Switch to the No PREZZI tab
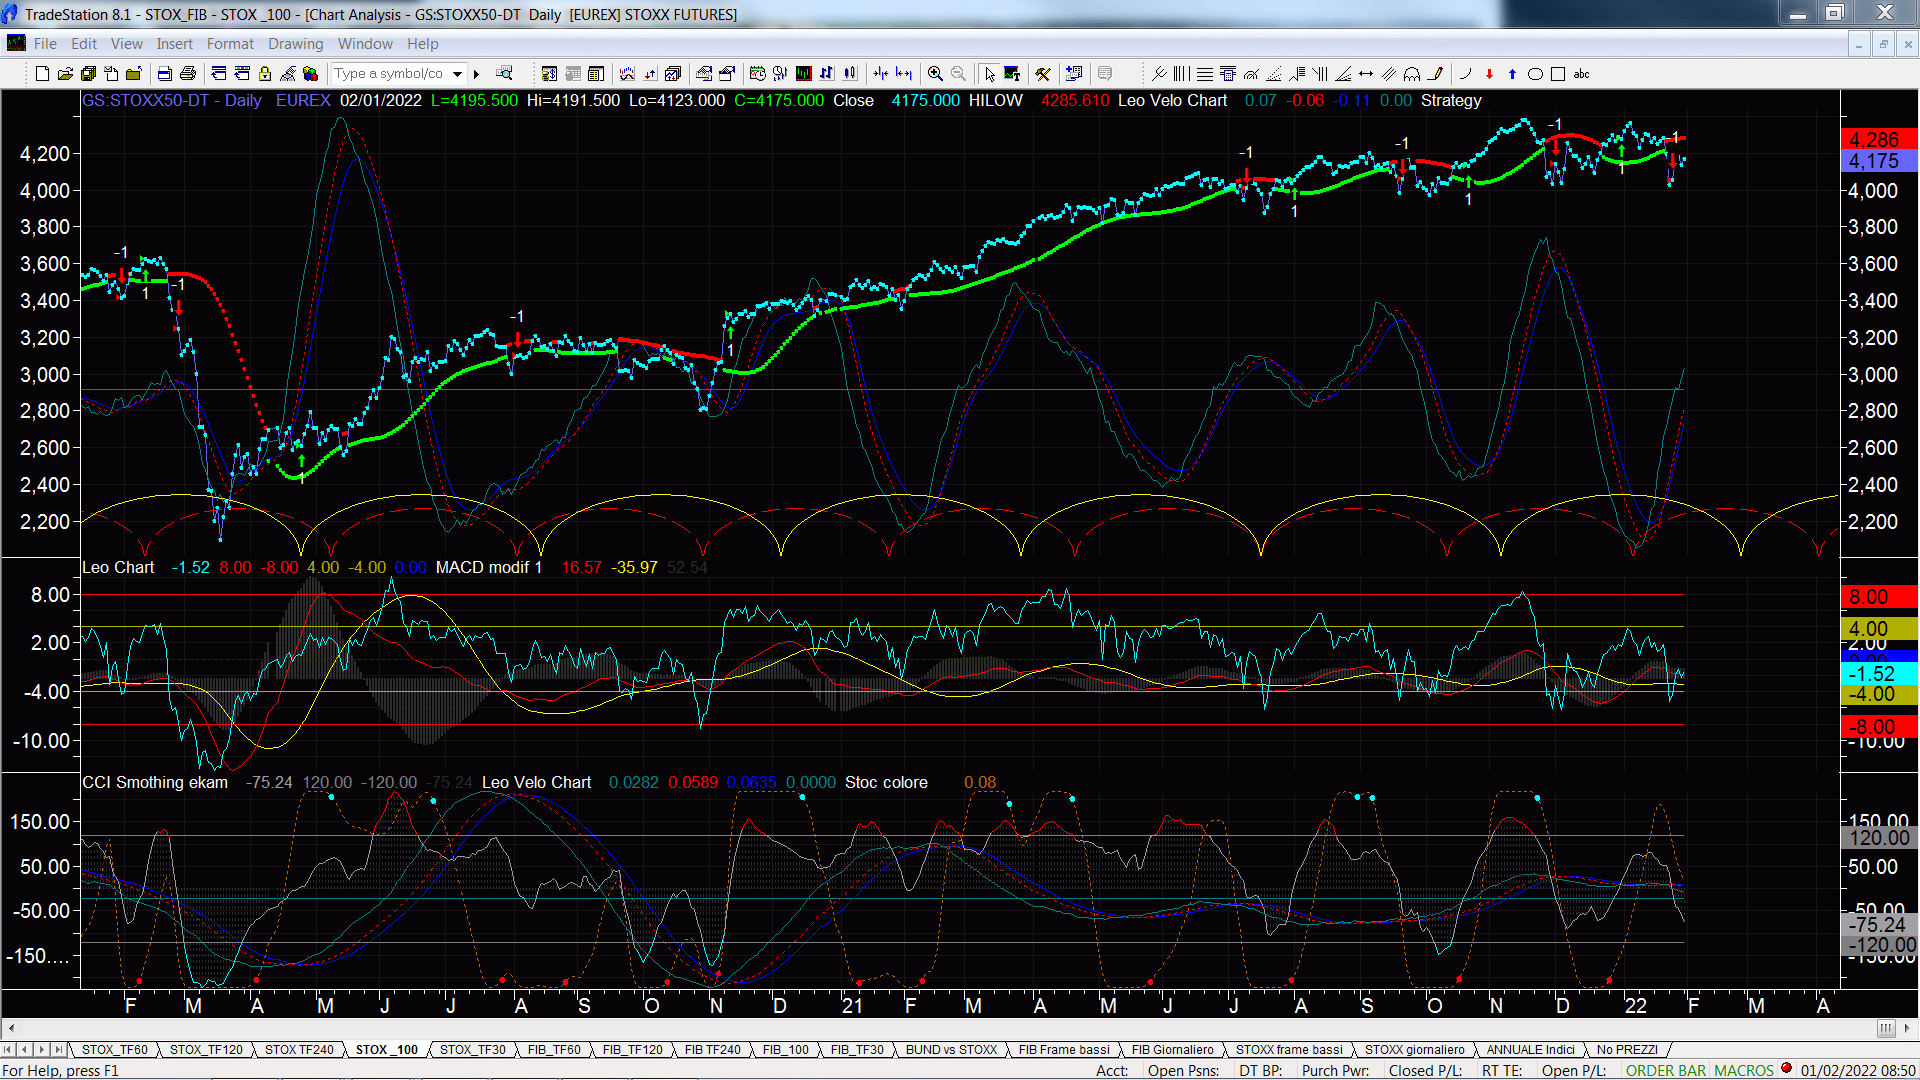1920x1080 pixels. (1627, 1050)
